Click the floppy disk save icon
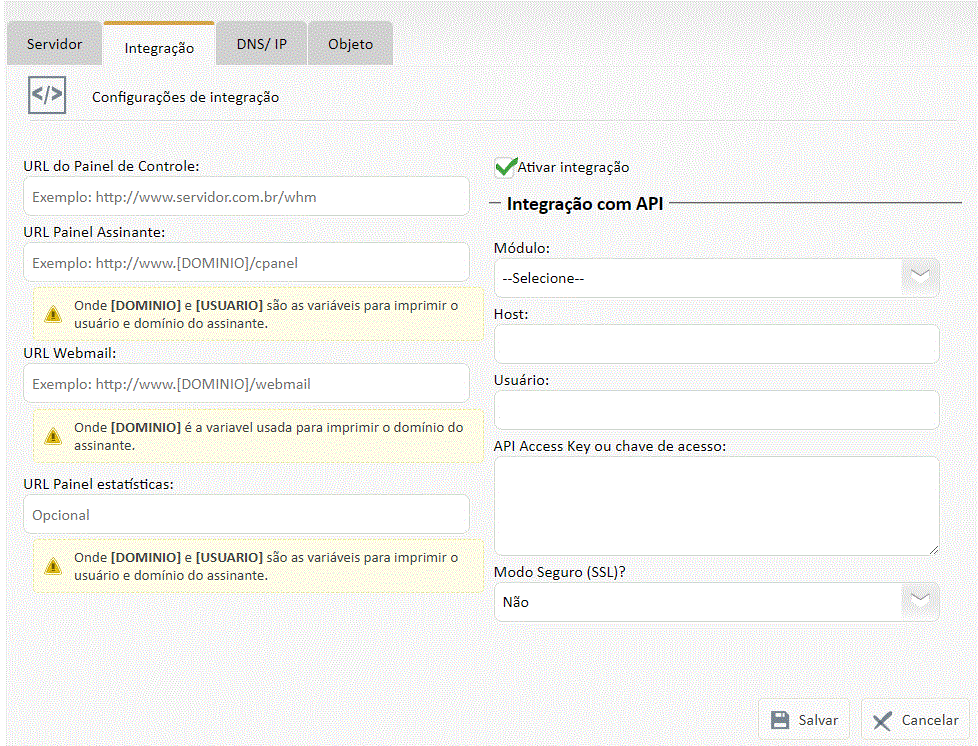 point(780,720)
